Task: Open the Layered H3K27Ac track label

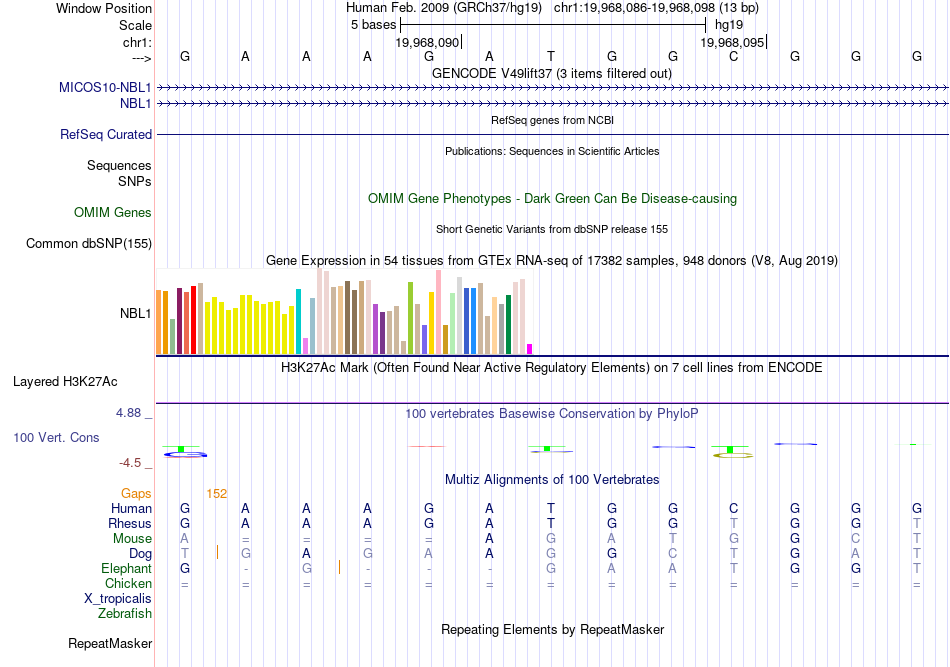Action: tap(65, 382)
